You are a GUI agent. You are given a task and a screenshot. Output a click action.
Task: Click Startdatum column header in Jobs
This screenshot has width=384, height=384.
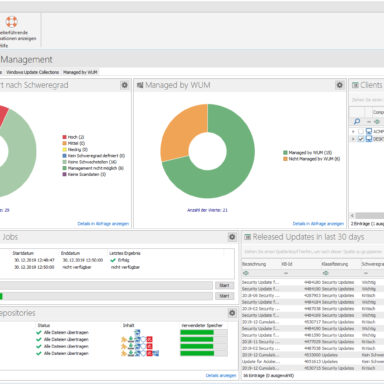(23, 253)
